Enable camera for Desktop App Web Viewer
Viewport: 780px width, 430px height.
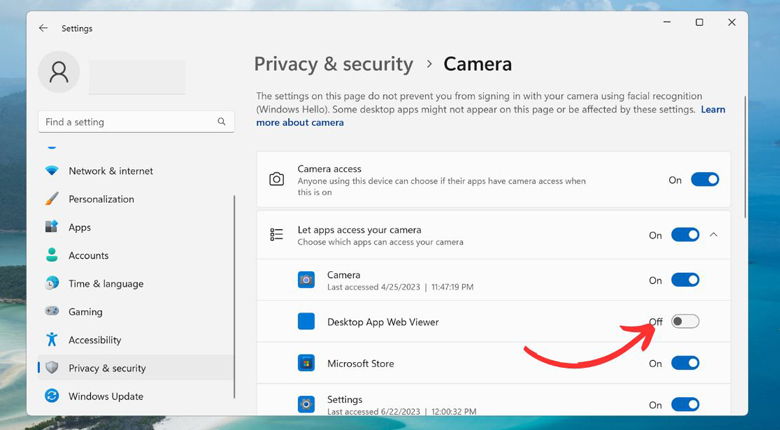[x=685, y=322]
